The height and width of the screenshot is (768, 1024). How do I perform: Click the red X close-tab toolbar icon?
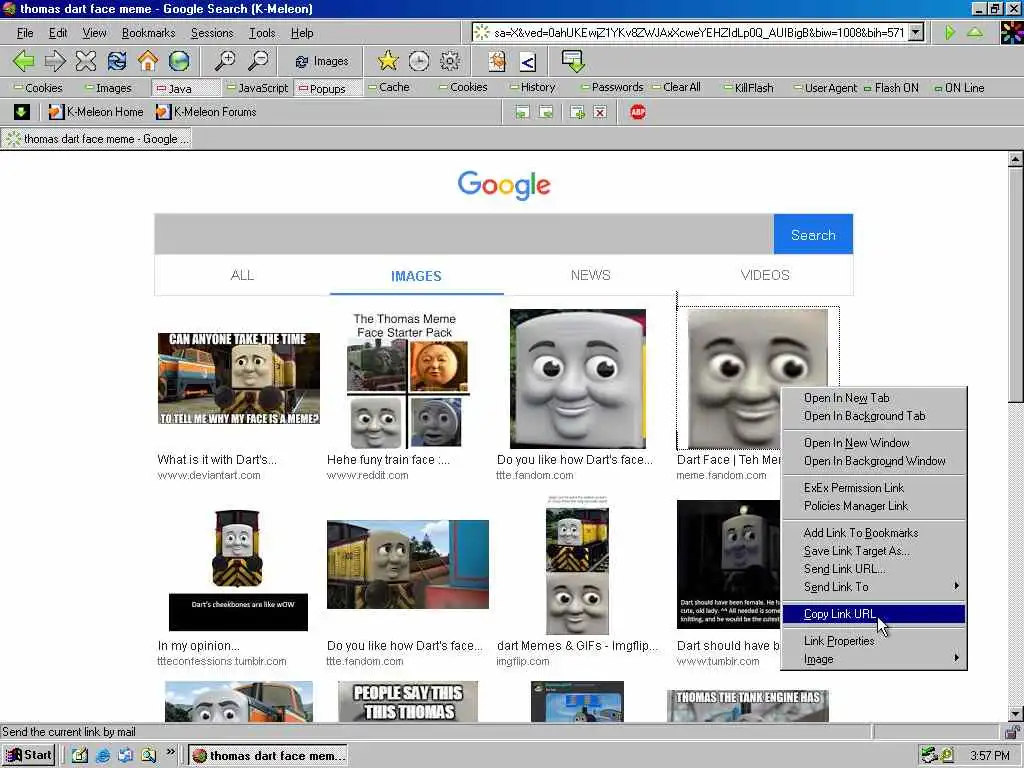(x=600, y=112)
